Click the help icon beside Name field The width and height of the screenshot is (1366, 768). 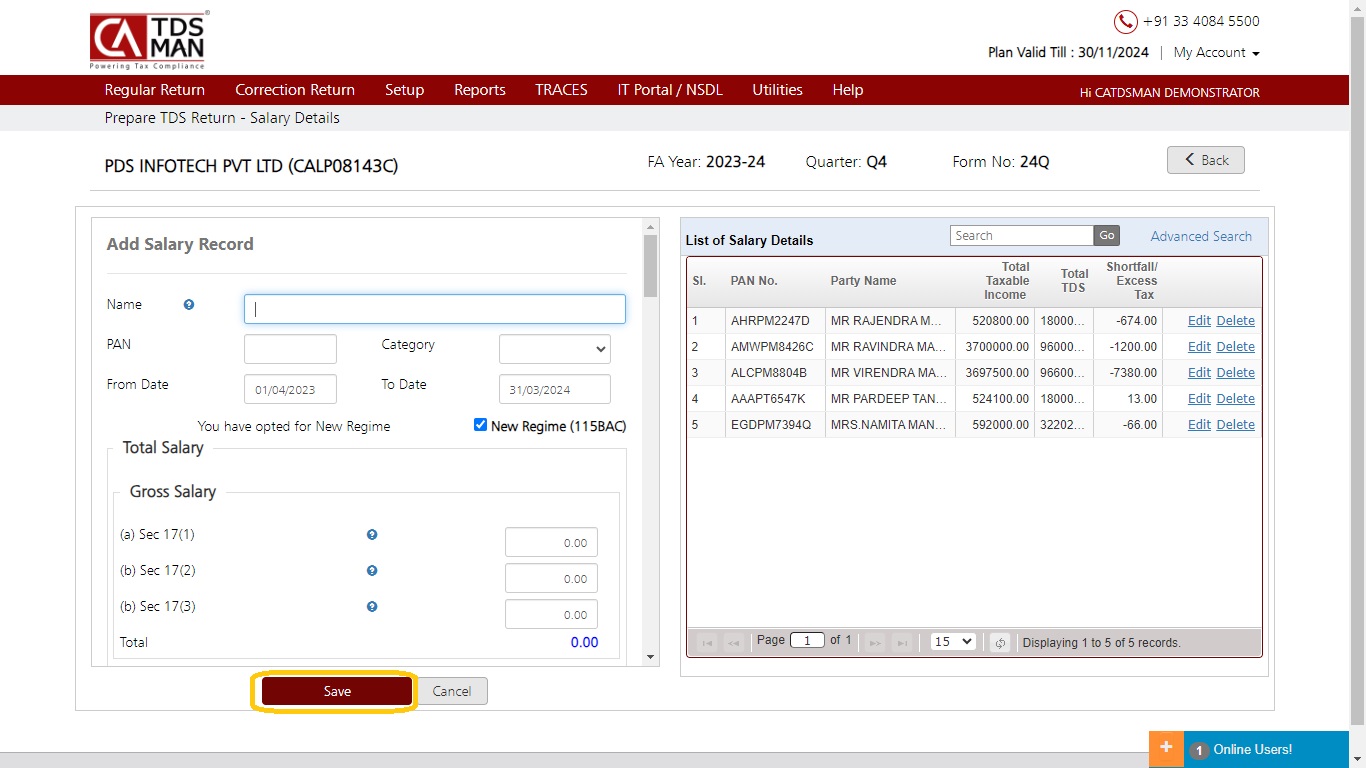[x=189, y=305]
